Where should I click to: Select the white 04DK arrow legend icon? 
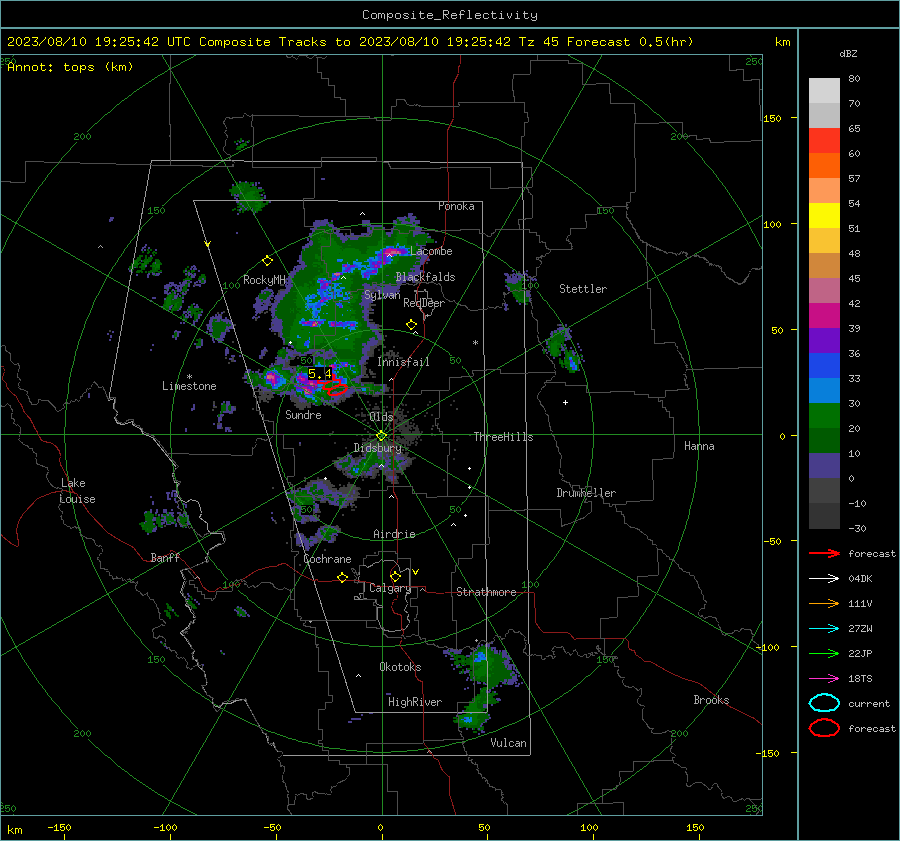824,579
